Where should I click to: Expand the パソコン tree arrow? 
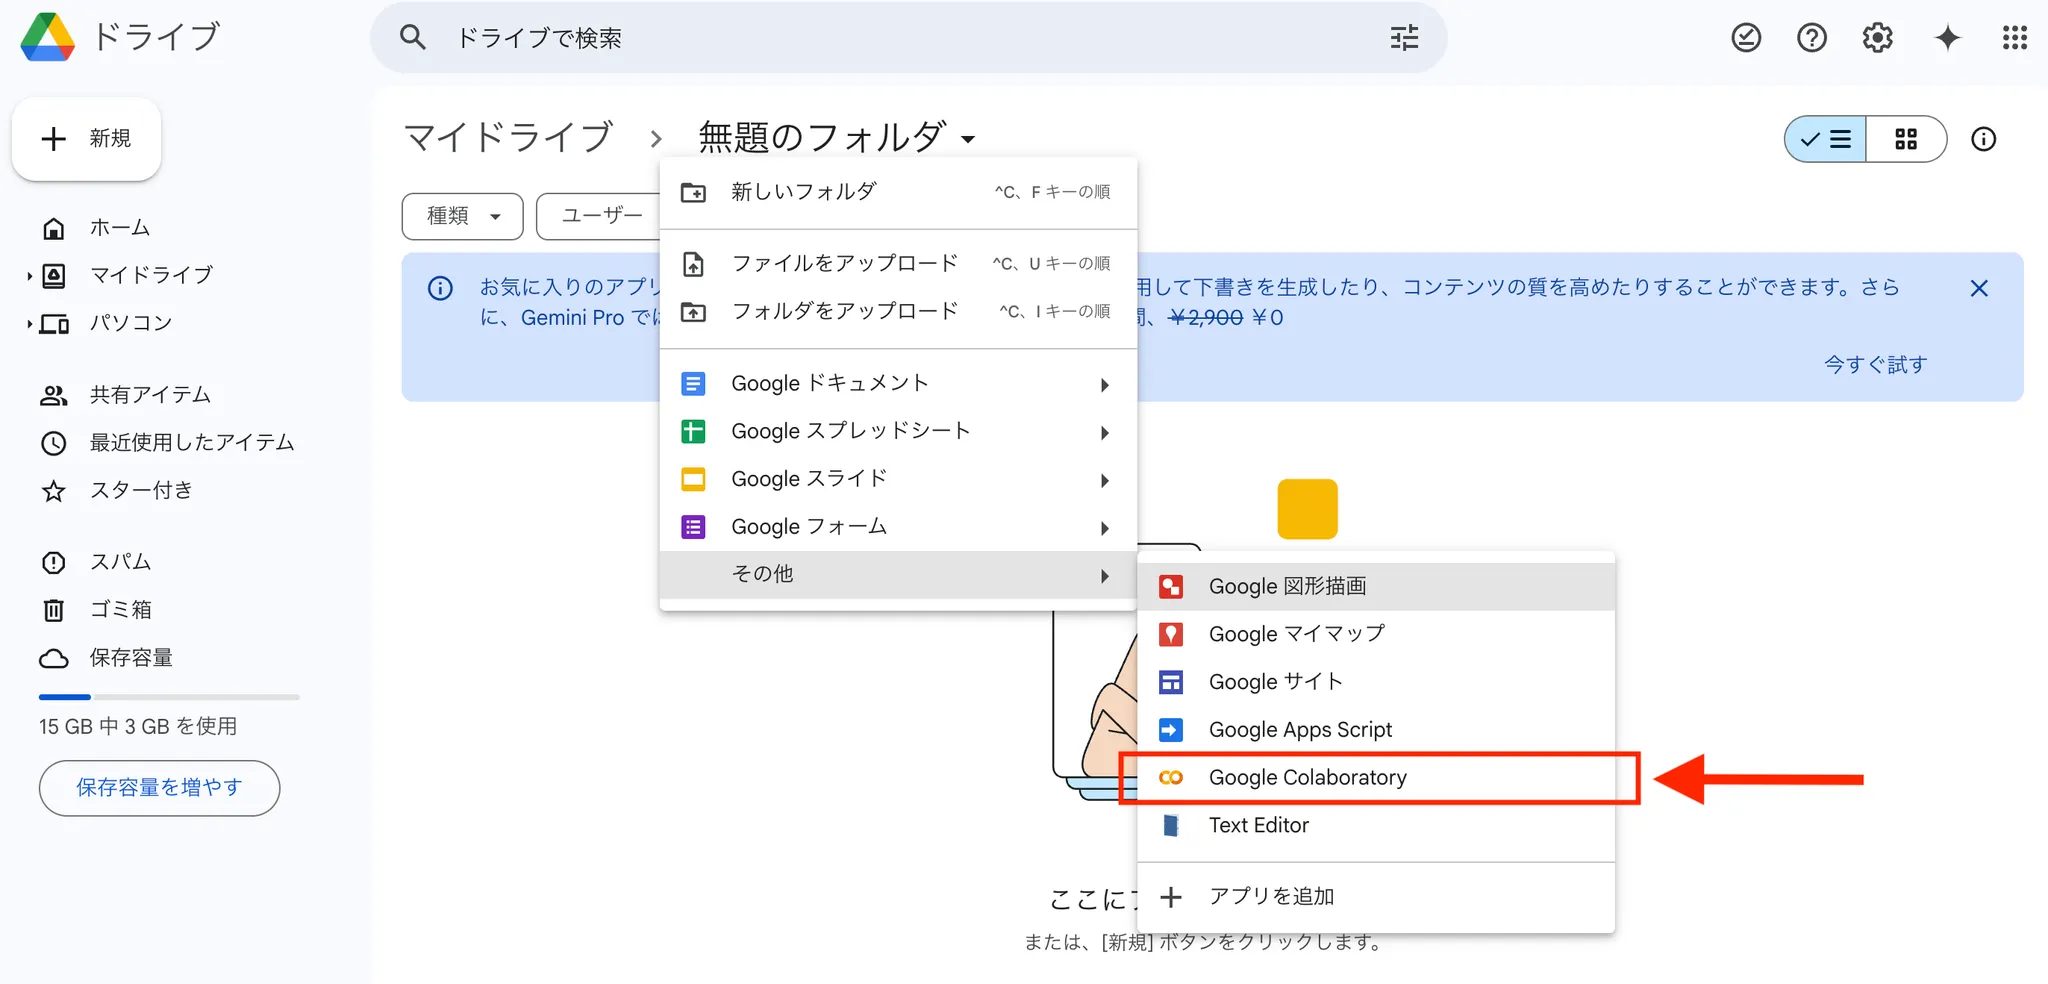pyautogui.click(x=29, y=324)
